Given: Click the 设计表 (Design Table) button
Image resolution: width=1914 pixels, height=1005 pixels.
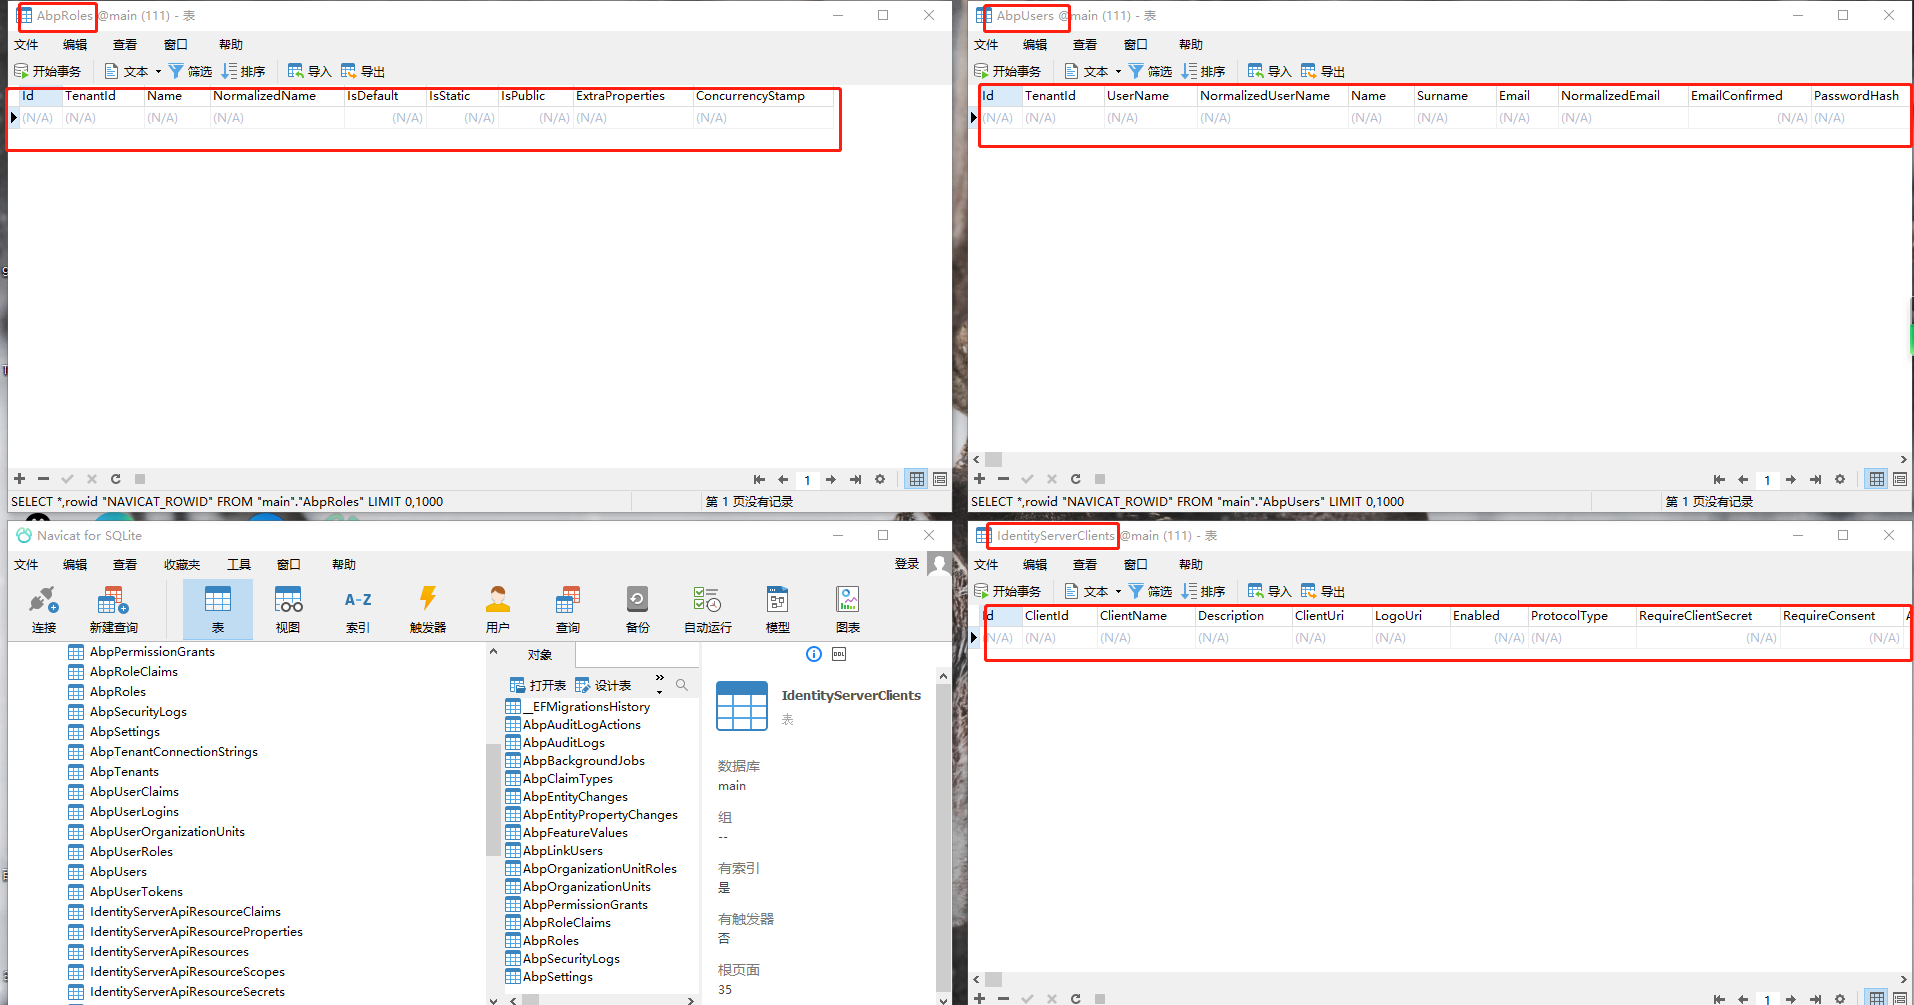Looking at the screenshot, I should 603,684.
